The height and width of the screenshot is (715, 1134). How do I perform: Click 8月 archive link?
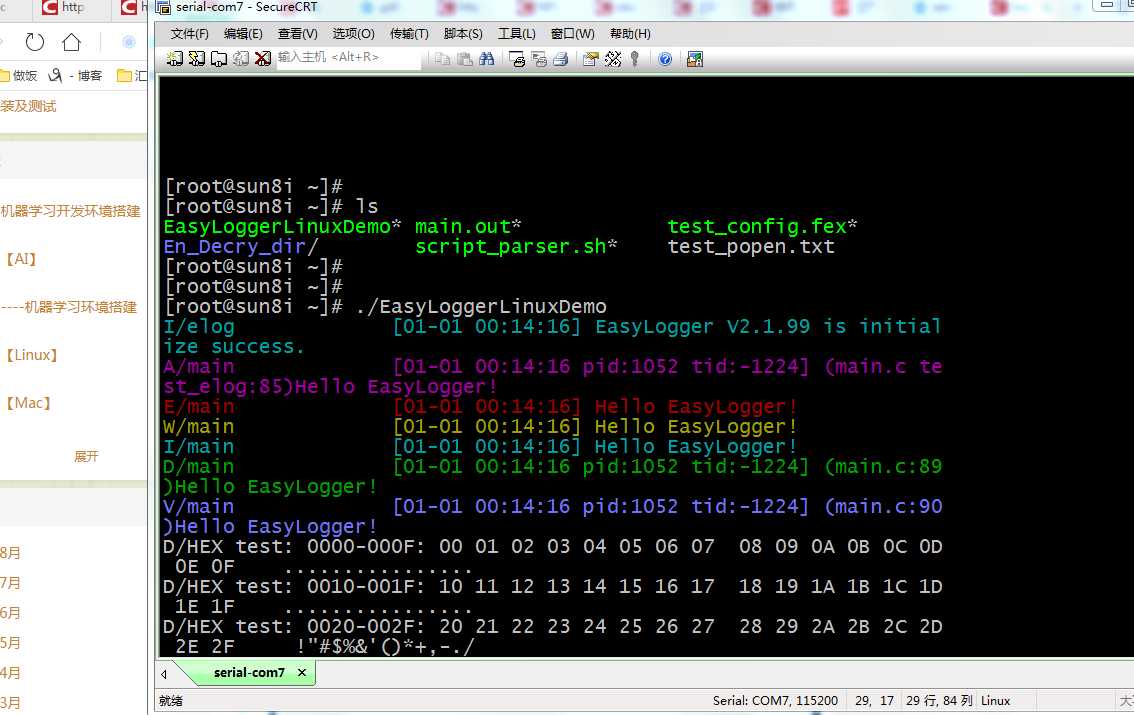click(x=10, y=553)
